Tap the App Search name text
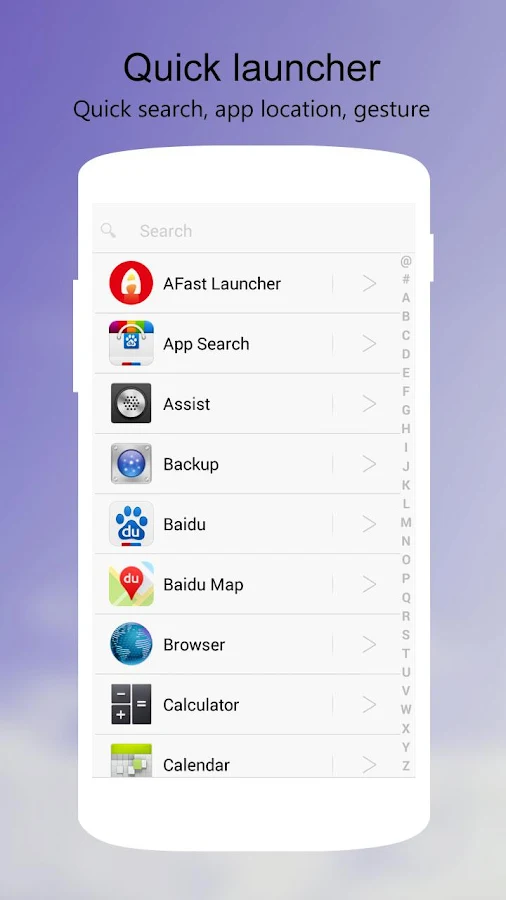Screen dimensions: 506x900 (x=207, y=344)
